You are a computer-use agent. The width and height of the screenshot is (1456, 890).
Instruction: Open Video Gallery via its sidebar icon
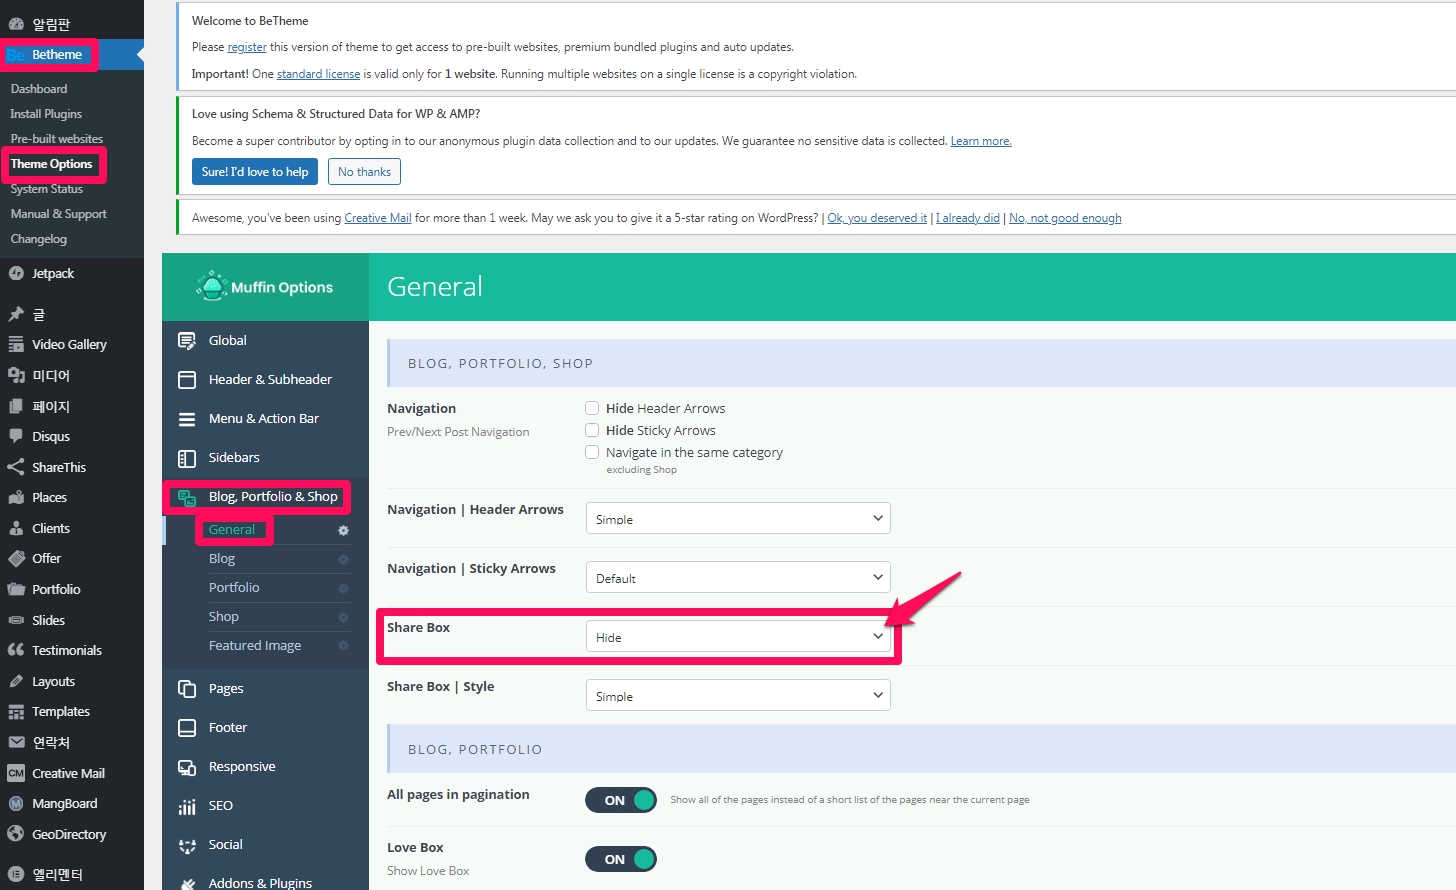click(16, 344)
